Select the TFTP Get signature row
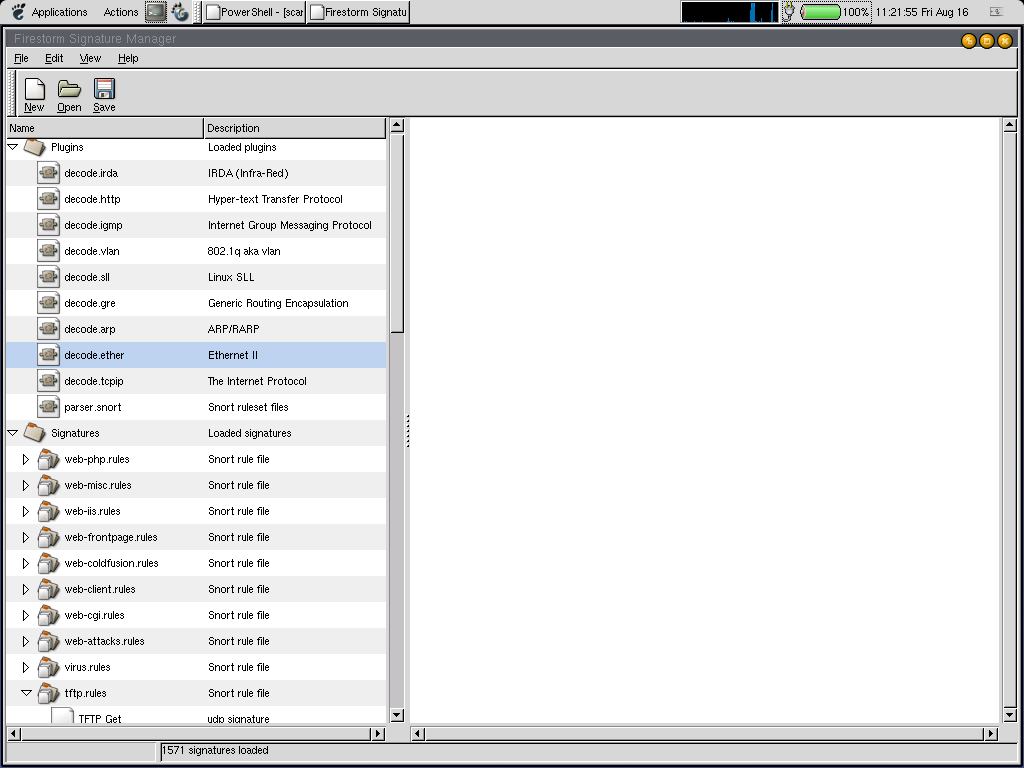This screenshot has height=768, width=1024. (196, 716)
